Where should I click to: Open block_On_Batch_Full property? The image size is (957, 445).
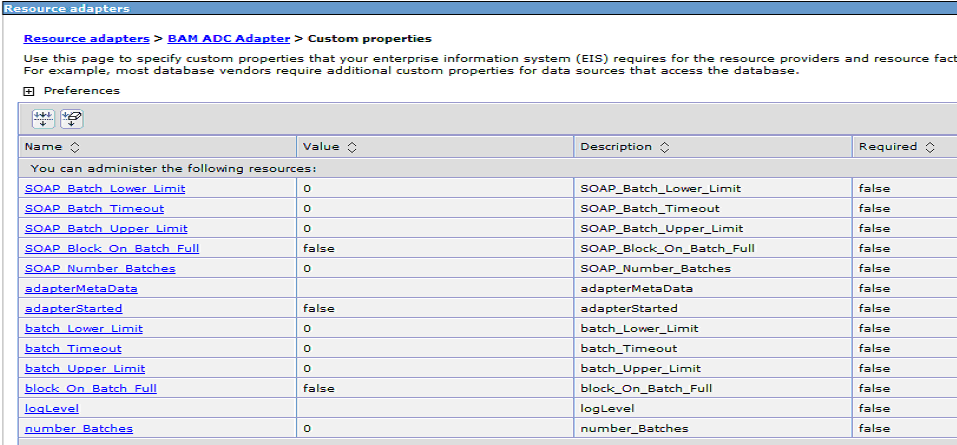(91, 388)
